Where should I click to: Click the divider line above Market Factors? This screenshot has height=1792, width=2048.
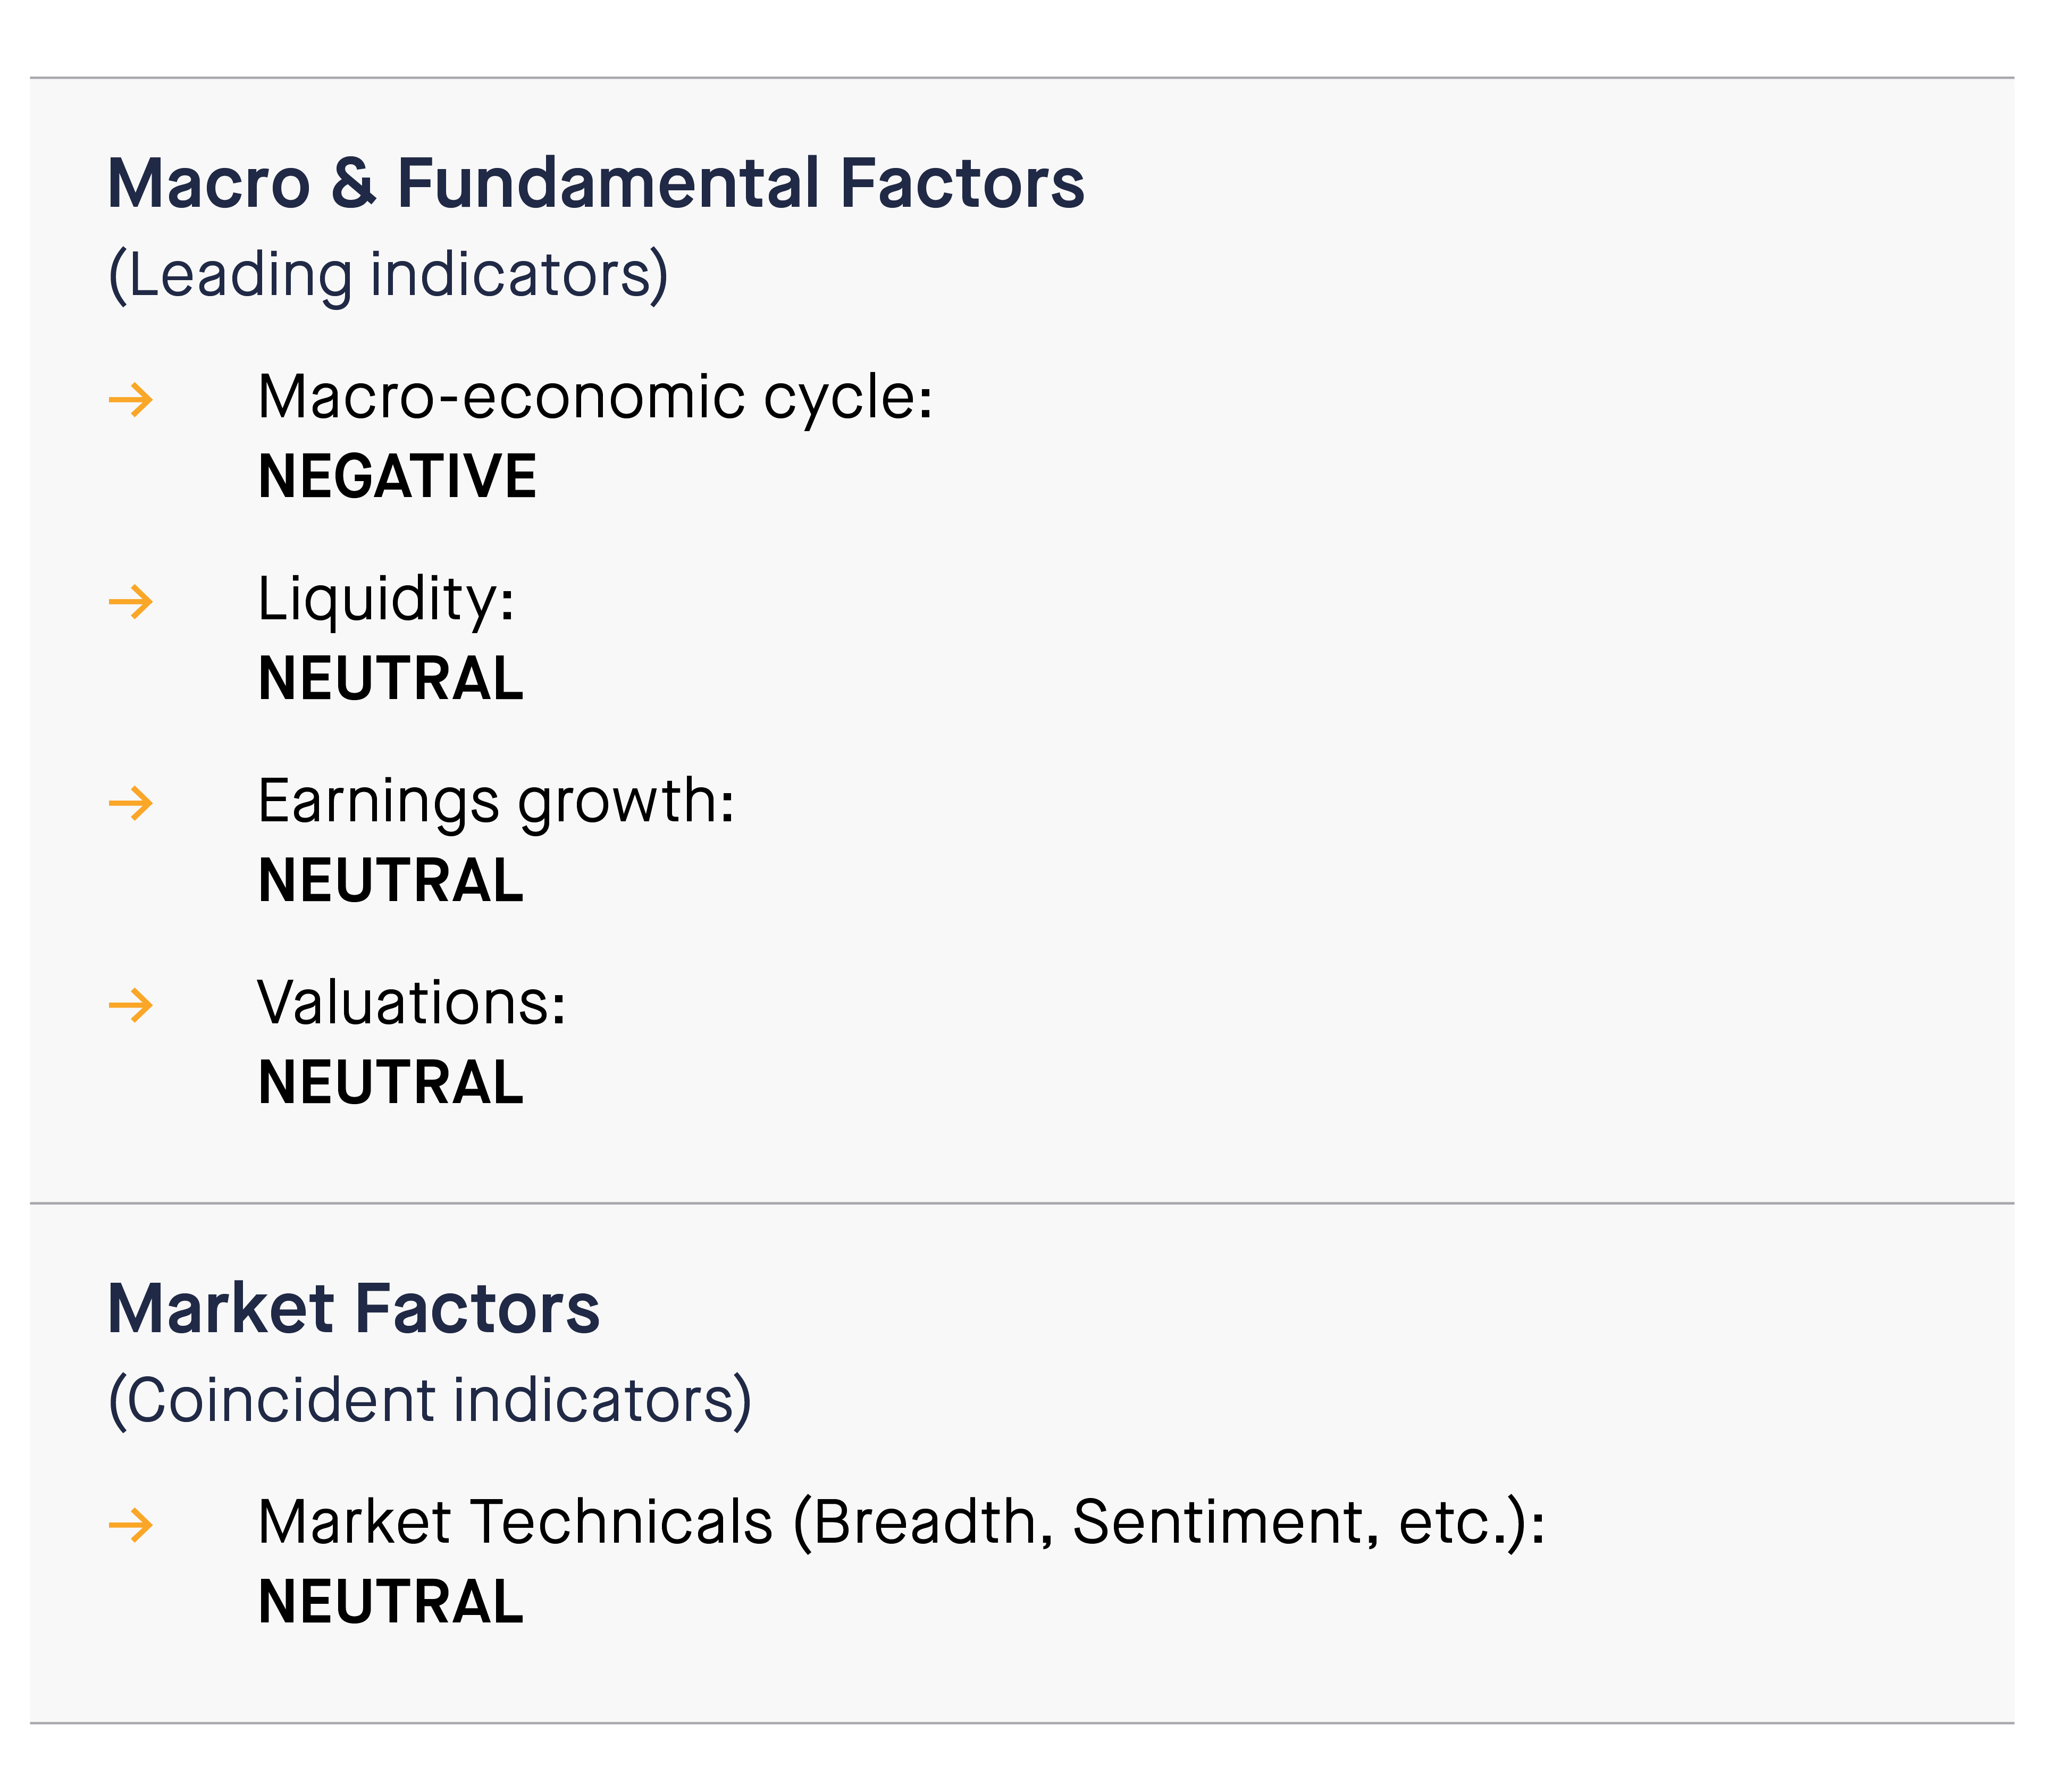click(1022, 1203)
